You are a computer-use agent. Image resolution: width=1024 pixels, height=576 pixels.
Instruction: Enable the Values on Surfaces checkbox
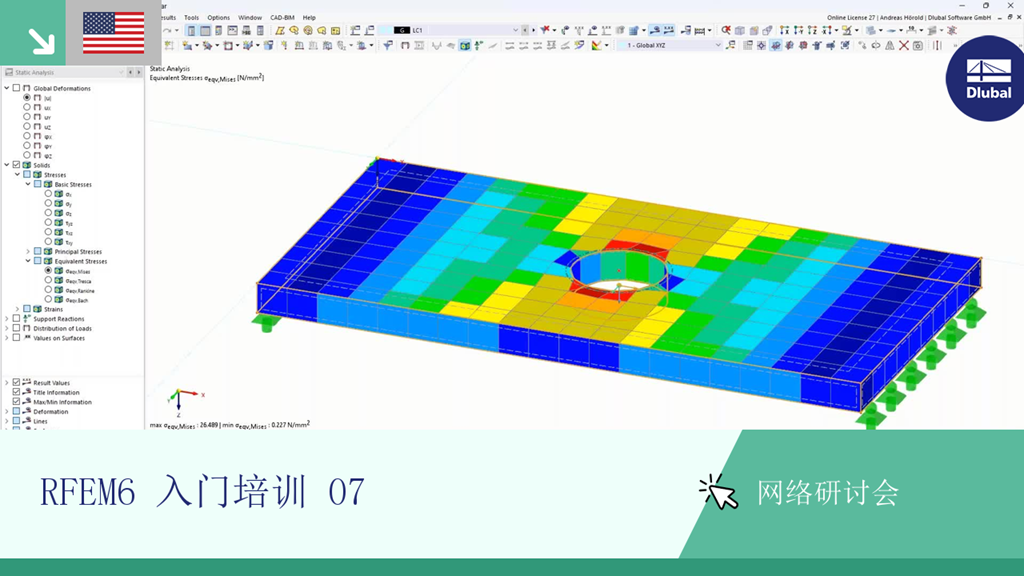pyautogui.click(x=16, y=338)
